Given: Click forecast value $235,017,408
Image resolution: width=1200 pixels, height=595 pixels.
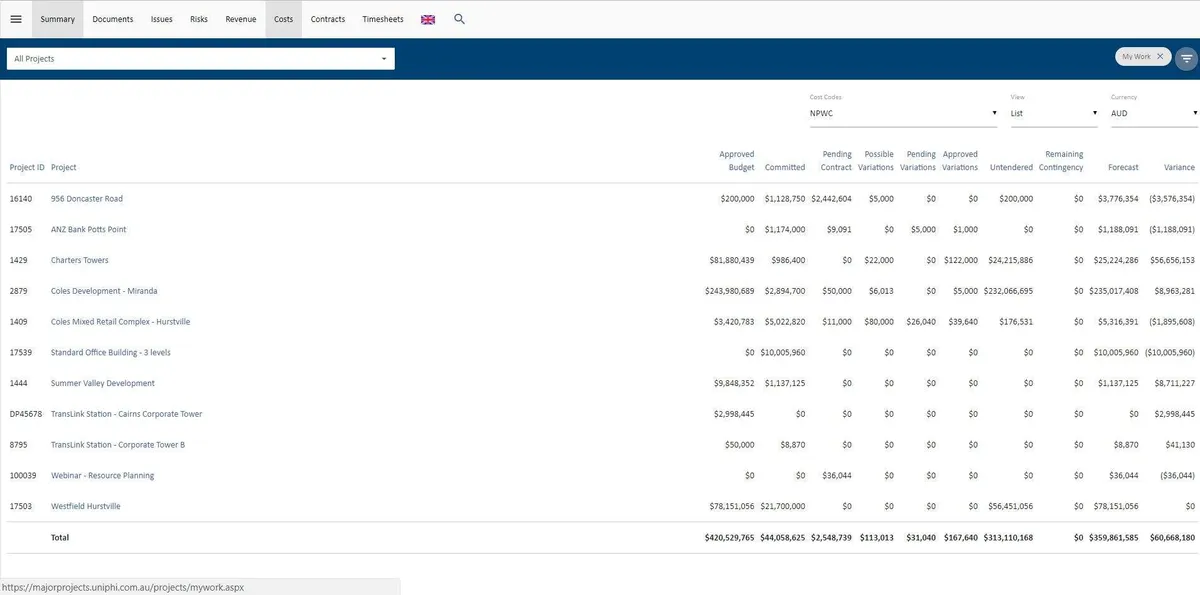Looking at the screenshot, I should pyautogui.click(x=1112, y=291).
